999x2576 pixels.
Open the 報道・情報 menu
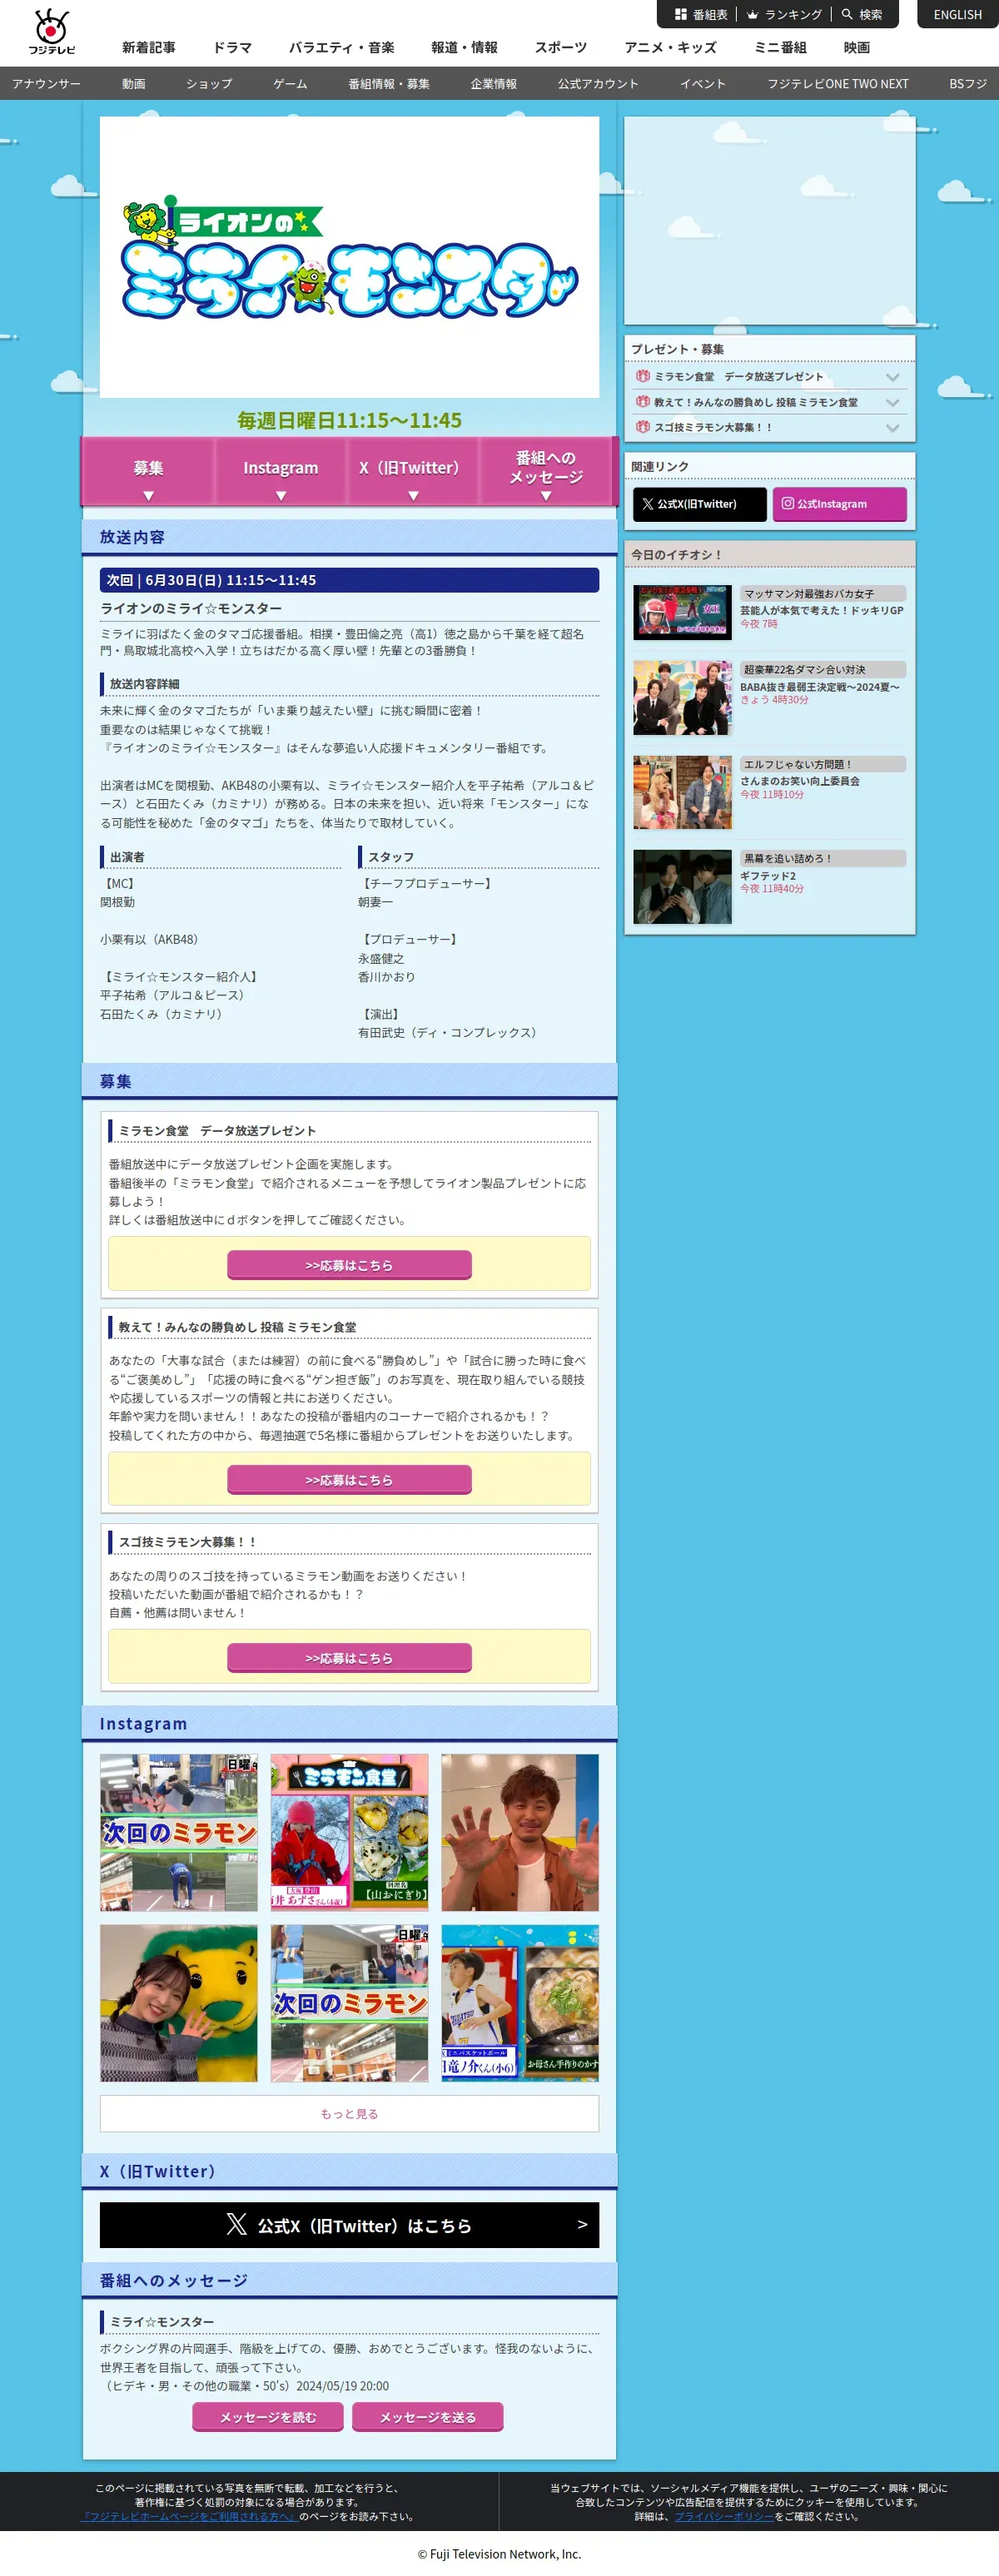pyautogui.click(x=464, y=47)
